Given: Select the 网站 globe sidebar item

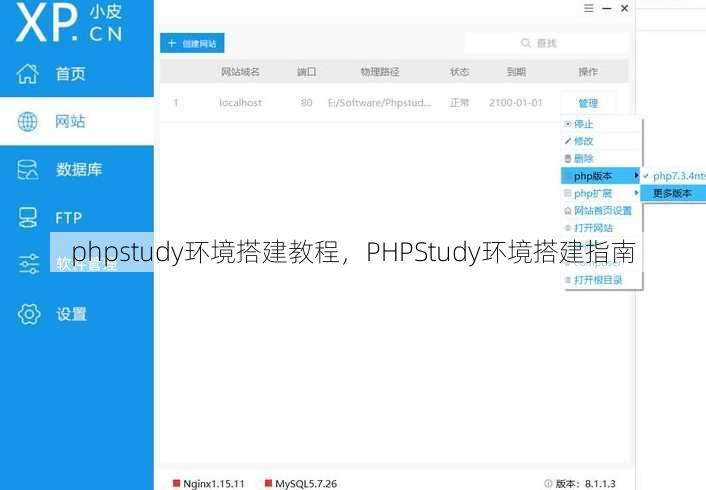Looking at the screenshot, I should point(77,122).
